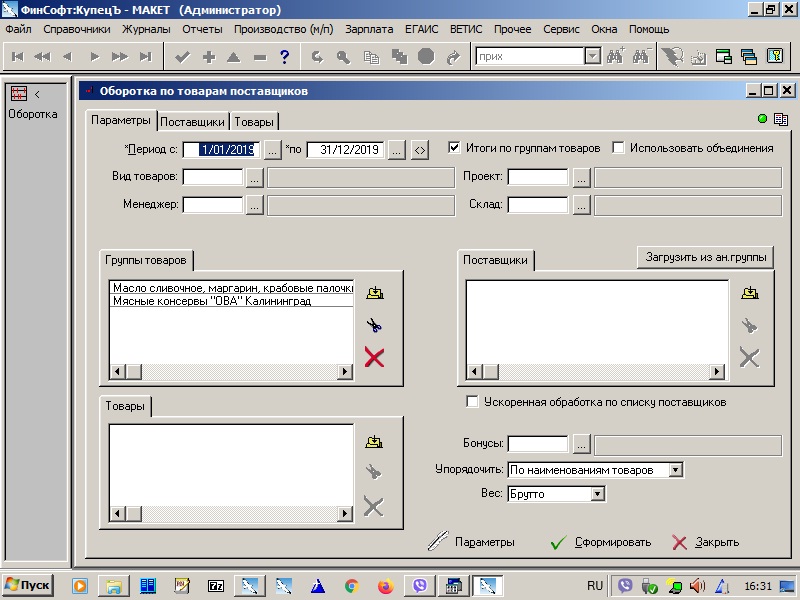800x600 pixels.
Task: Click the Менеджер input field
Action: 213,205
